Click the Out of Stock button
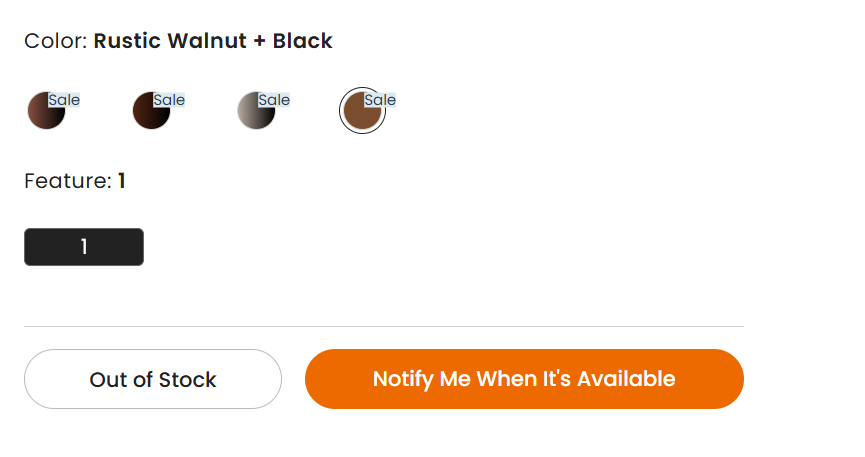 [x=153, y=379]
